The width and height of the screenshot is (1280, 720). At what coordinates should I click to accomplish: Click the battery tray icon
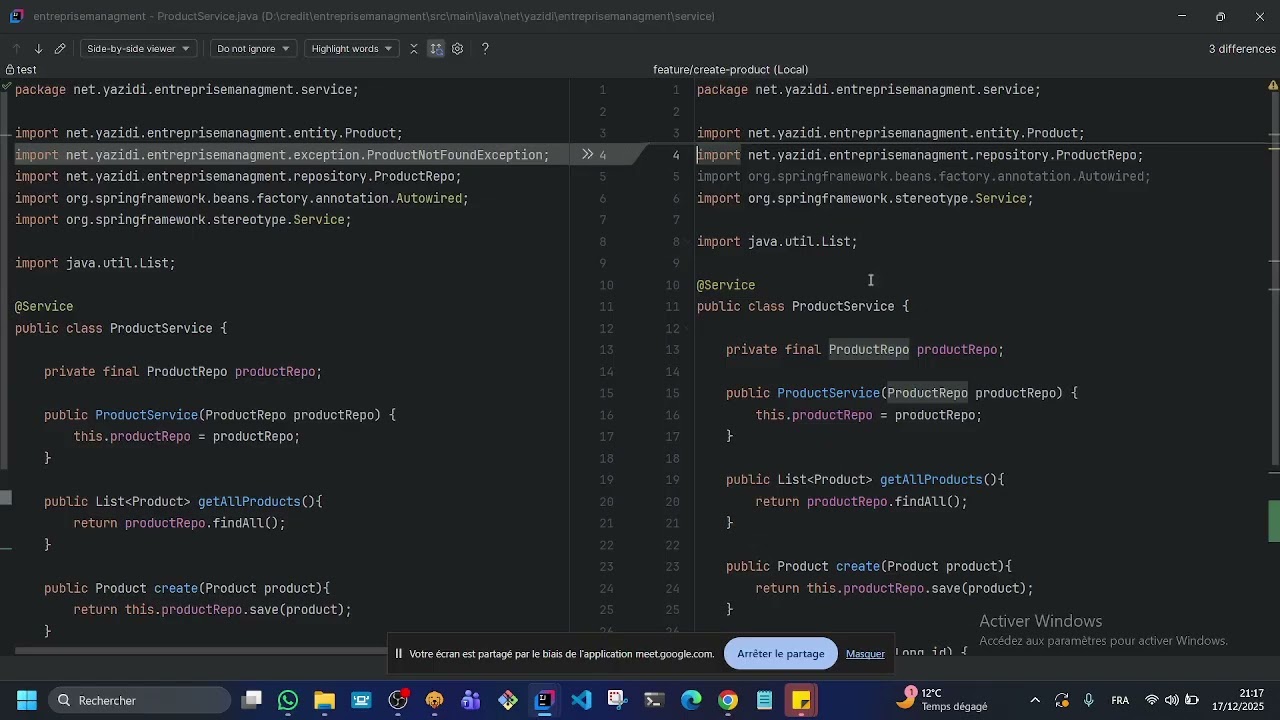tap(1192, 700)
